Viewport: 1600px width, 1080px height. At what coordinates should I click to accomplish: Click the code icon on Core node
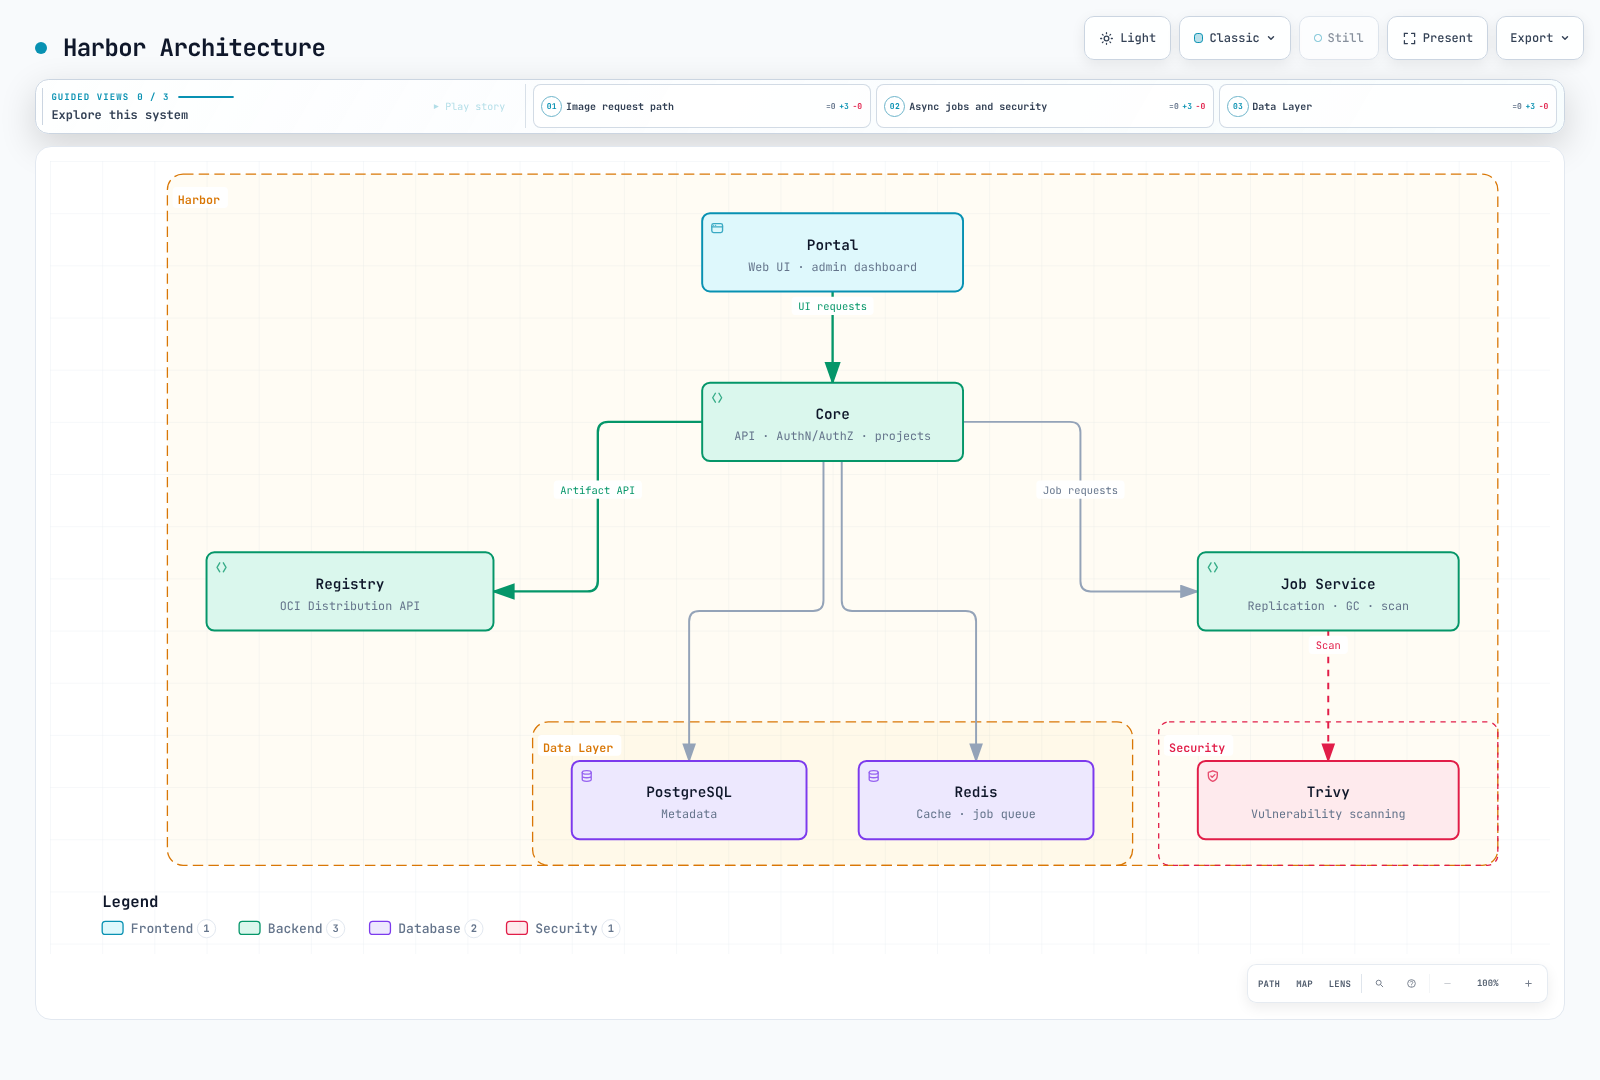pos(717,398)
